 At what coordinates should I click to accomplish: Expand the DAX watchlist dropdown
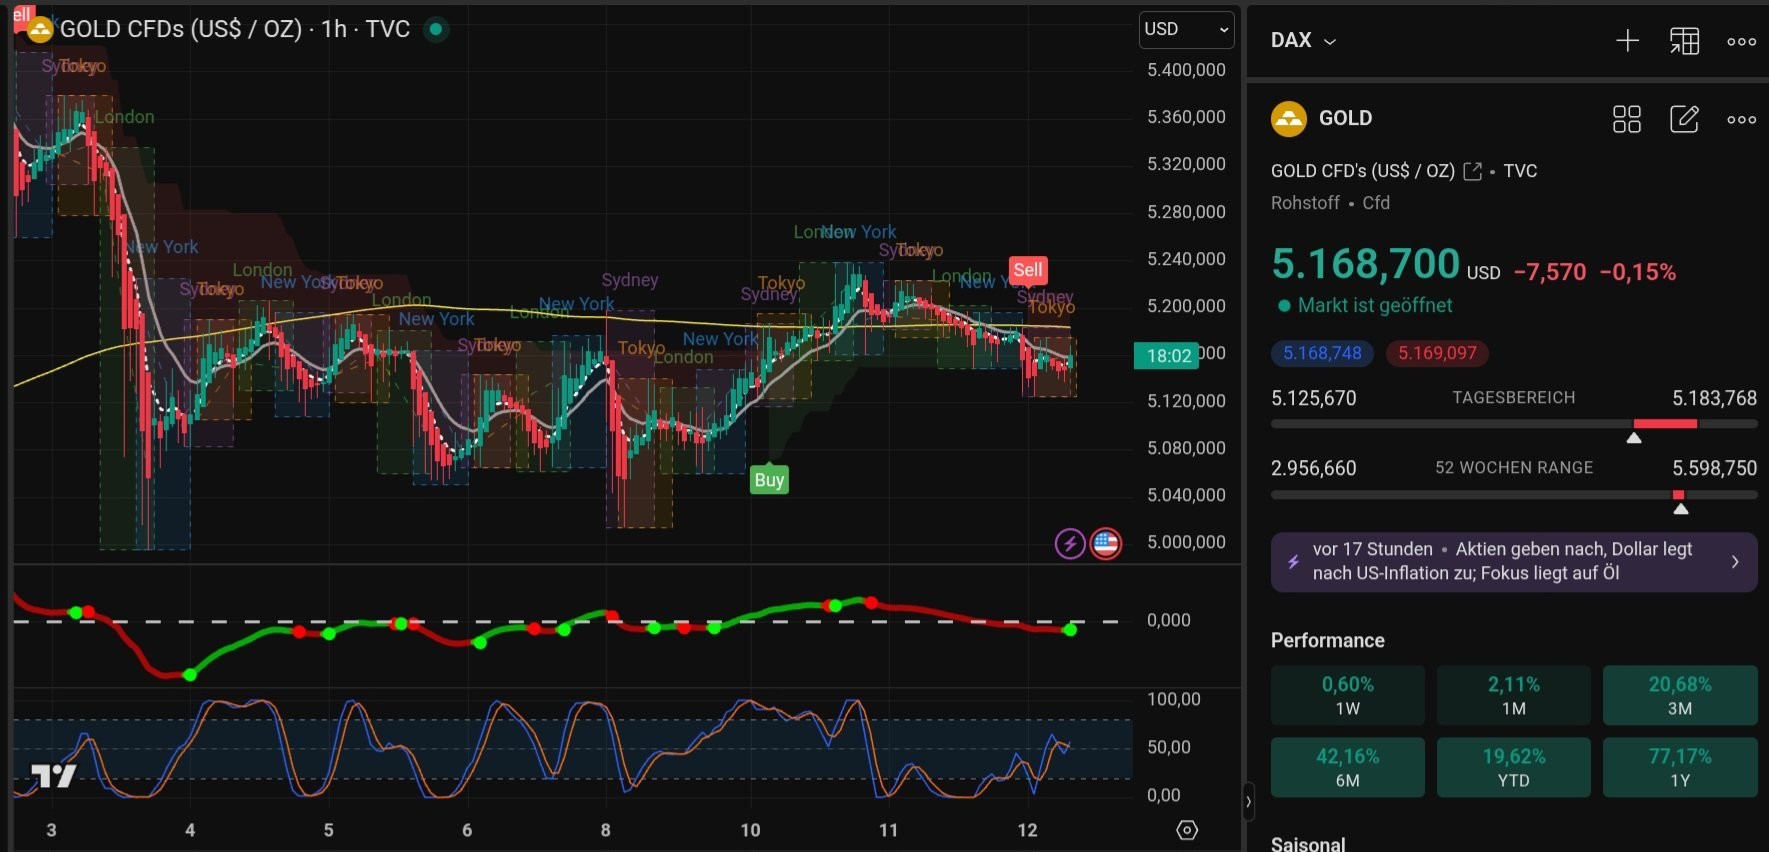[x=1304, y=41]
